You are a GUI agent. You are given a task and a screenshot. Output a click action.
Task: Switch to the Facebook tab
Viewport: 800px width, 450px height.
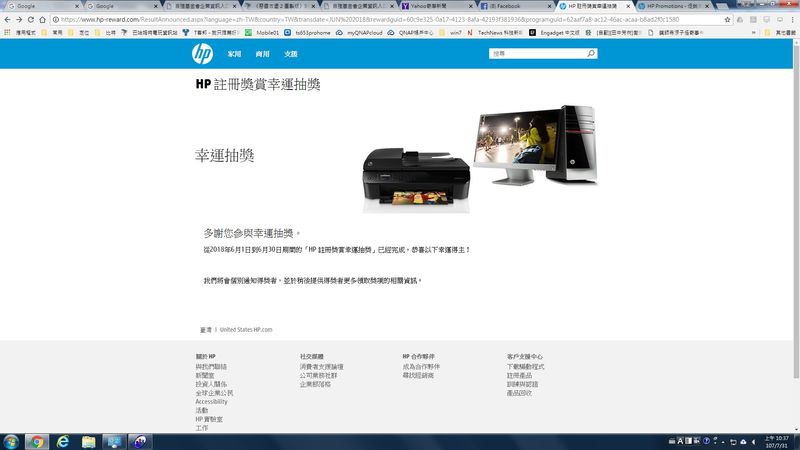pos(515,6)
